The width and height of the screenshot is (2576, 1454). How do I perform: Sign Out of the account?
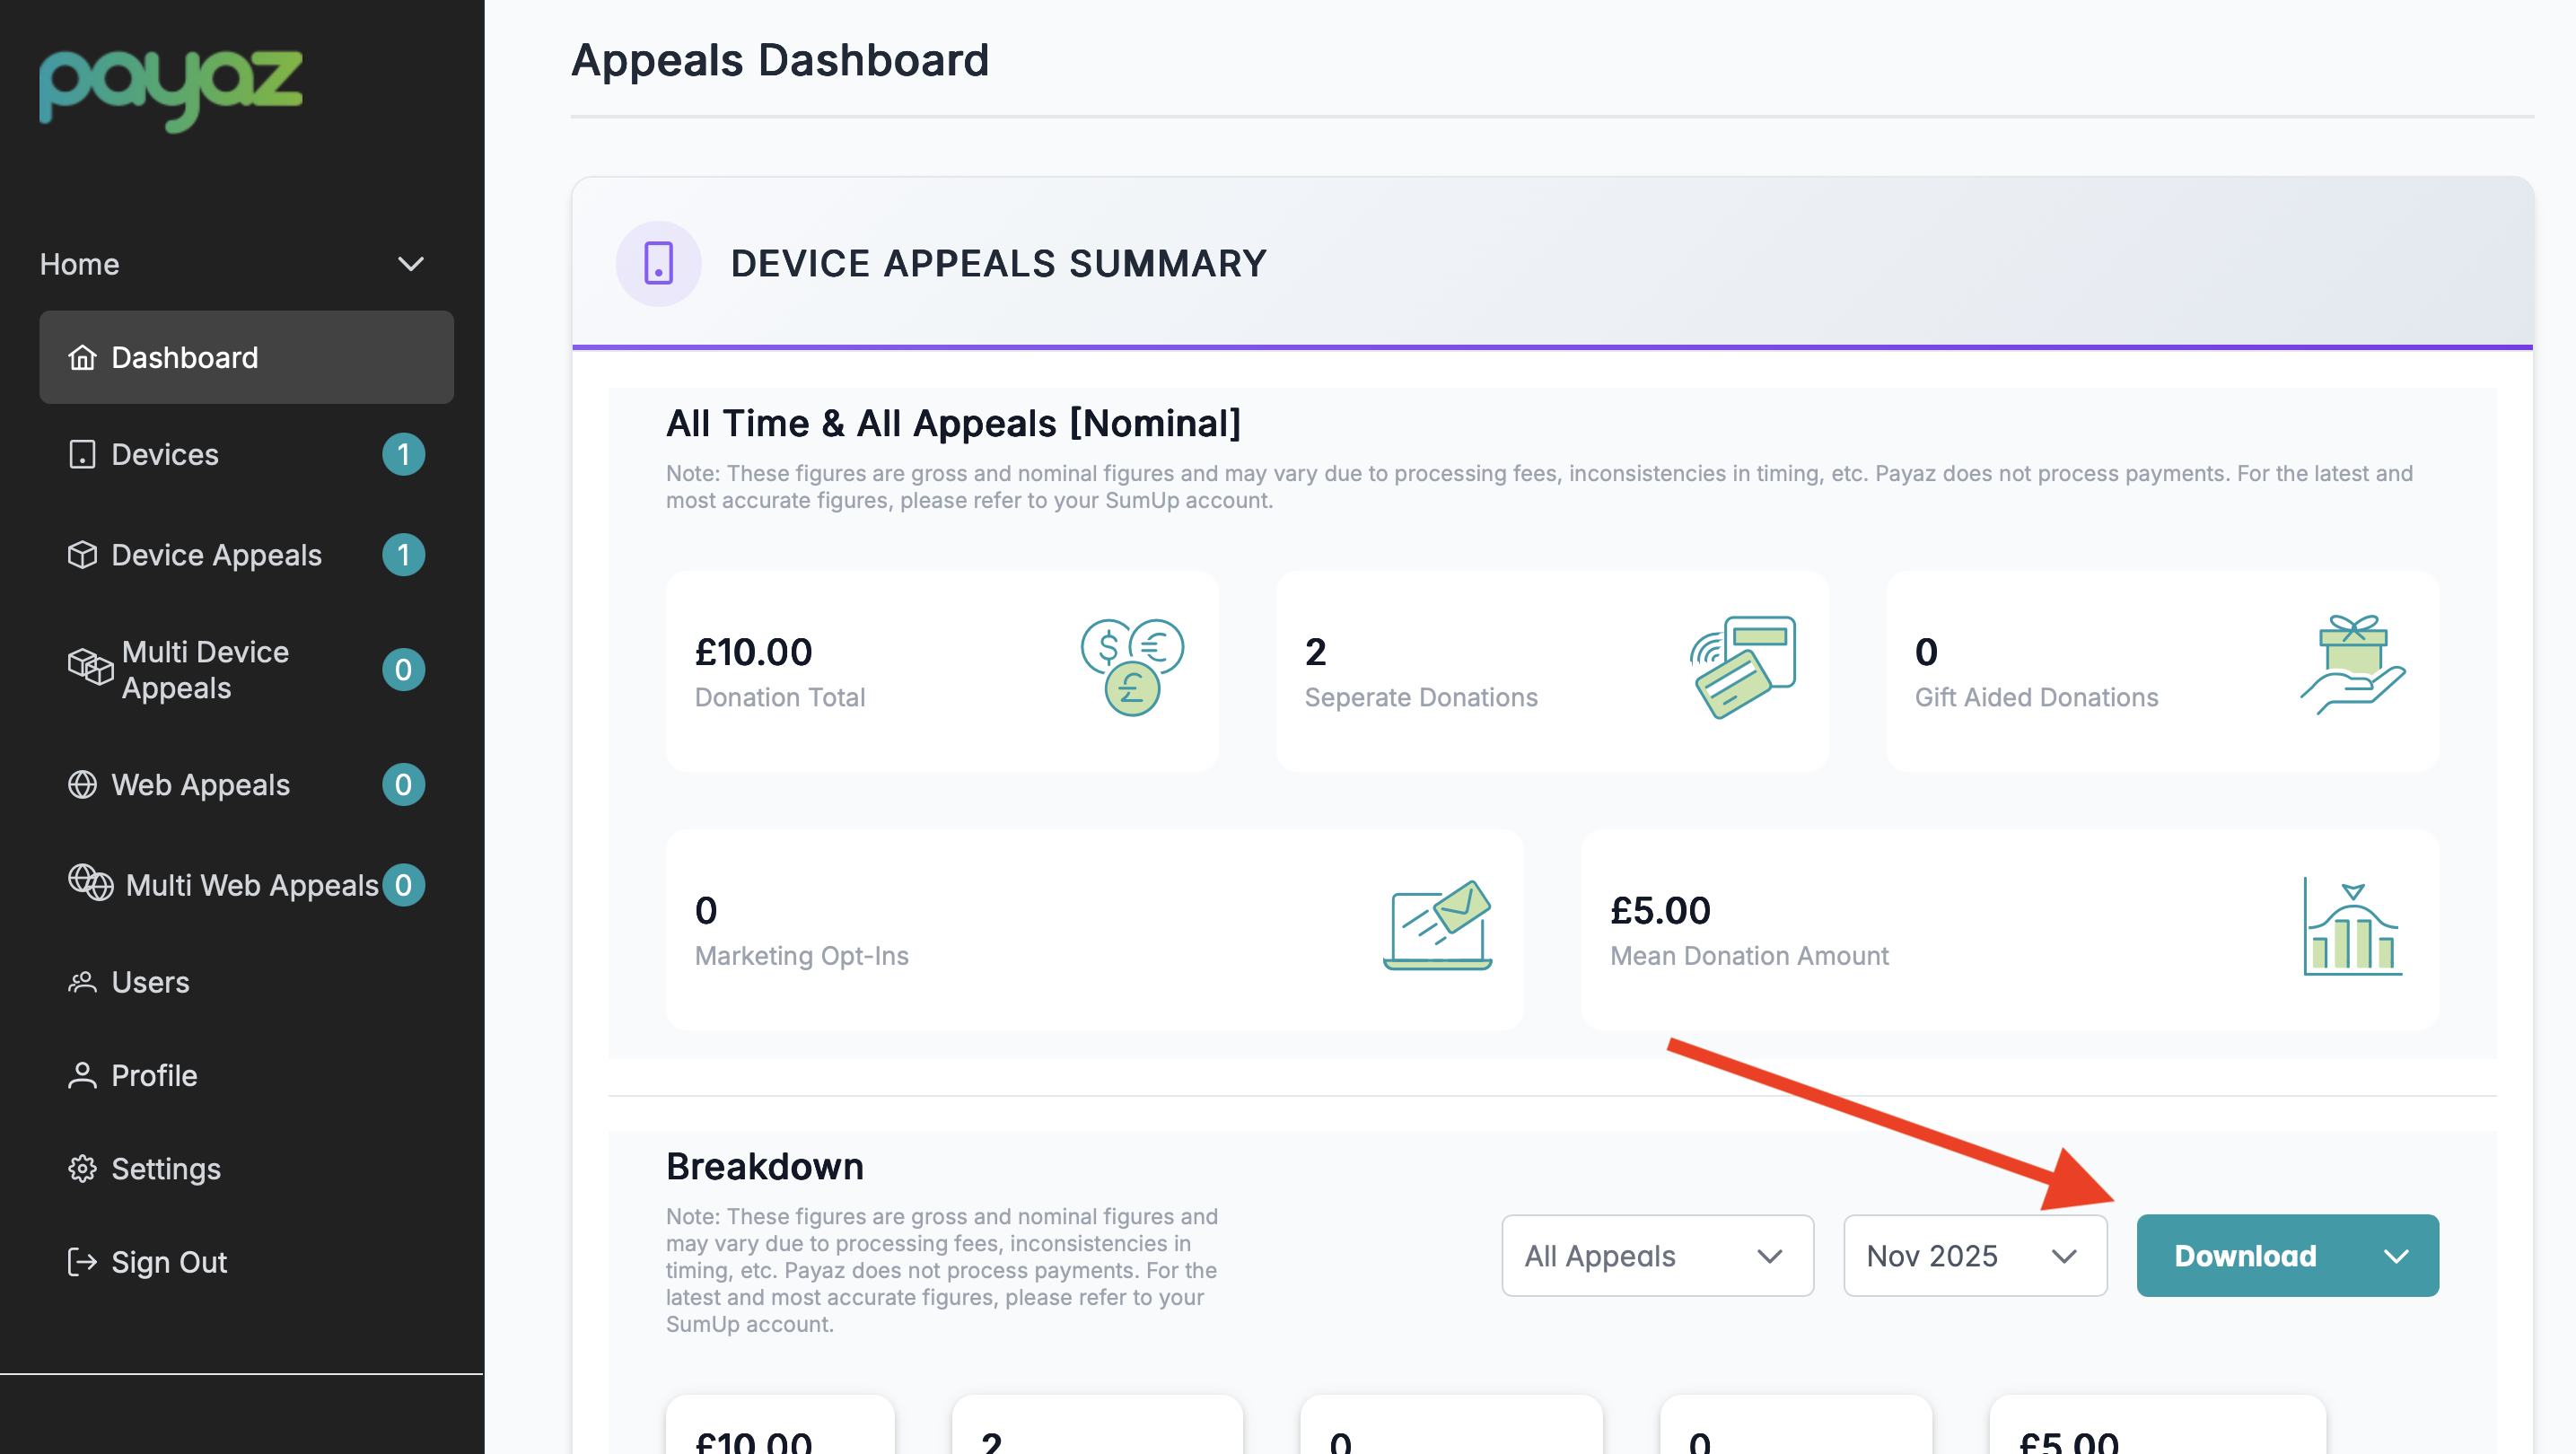pyautogui.click(x=168, y=1262)
